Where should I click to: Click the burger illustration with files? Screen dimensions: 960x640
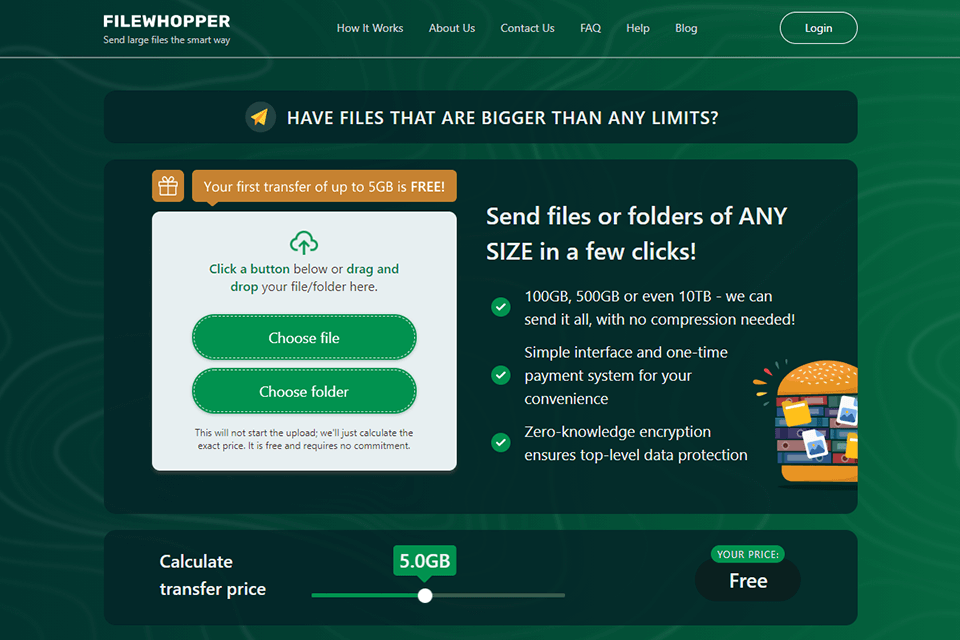(x=808, y=423)
